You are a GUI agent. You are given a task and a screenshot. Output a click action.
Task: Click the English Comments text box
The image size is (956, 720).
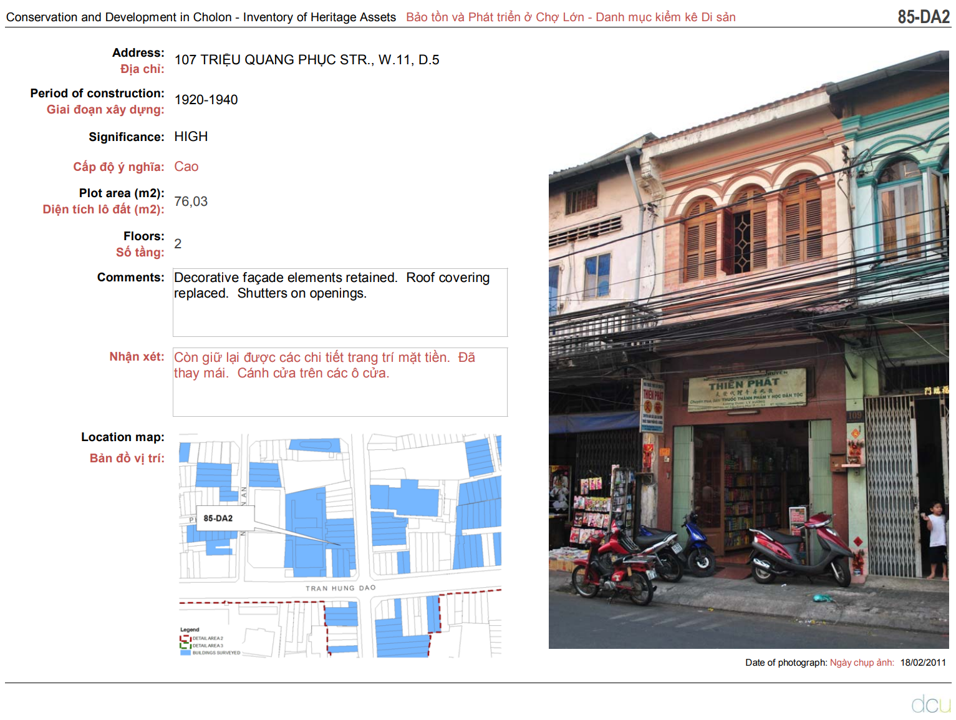click(339, 302)
